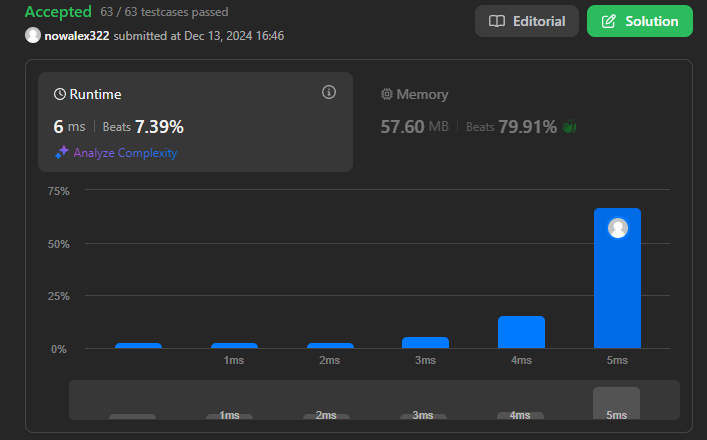Click the info icon in Runtime card
The height and width of the screenshot is (440, 707).
pos(328,92)
